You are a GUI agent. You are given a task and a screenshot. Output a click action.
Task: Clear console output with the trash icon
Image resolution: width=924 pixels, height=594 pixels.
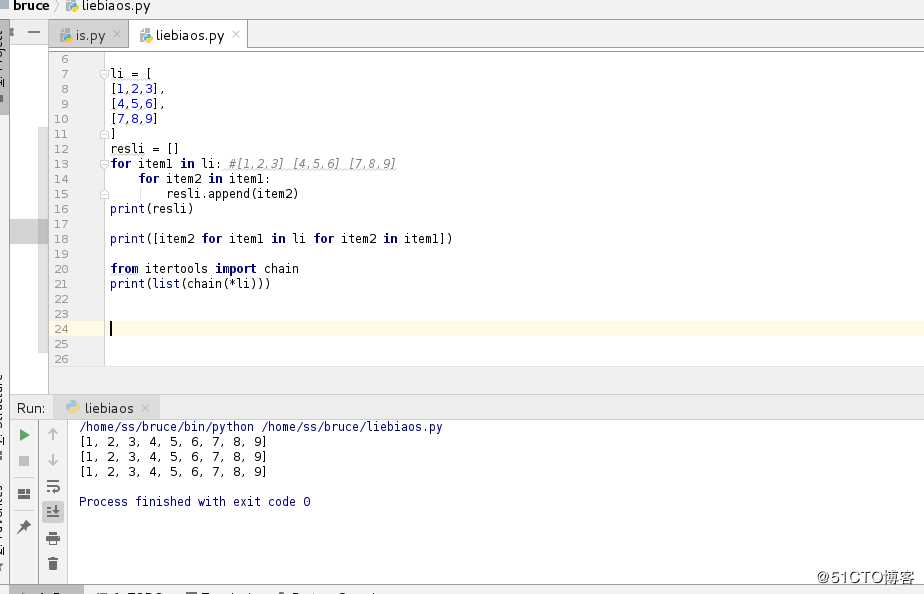click(53, 564)
